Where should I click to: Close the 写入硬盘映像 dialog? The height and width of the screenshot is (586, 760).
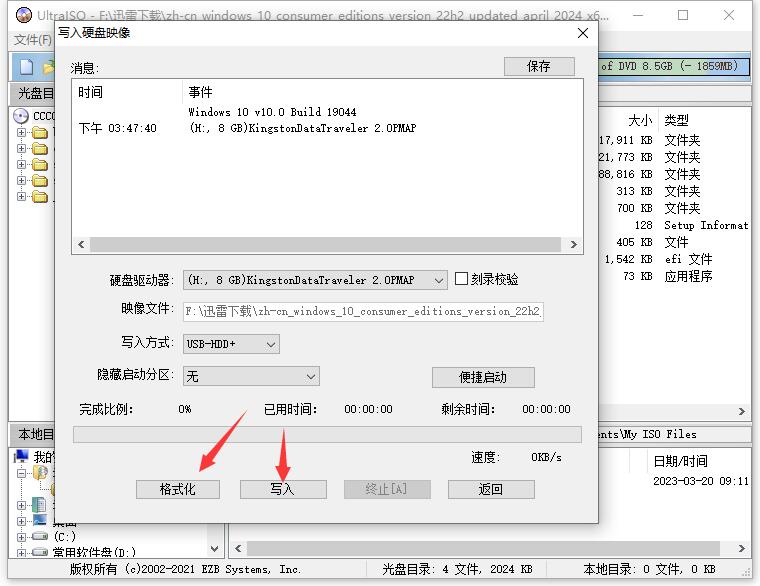tap(583, 33)
